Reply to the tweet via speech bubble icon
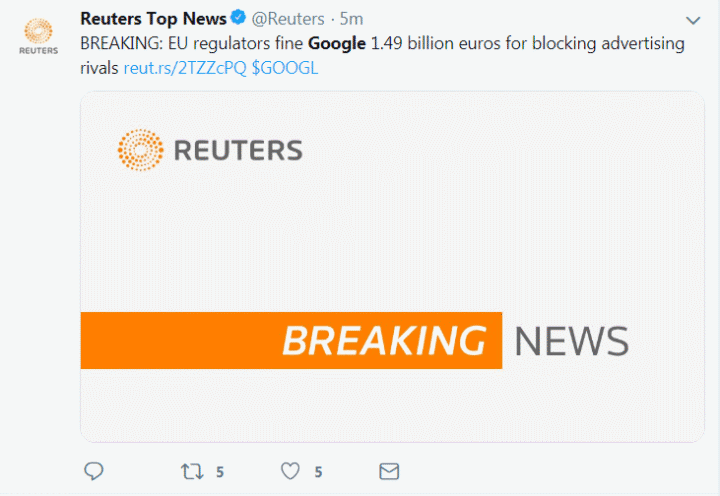The height and width of the screenshot is (496, 720). click(94, 471)
